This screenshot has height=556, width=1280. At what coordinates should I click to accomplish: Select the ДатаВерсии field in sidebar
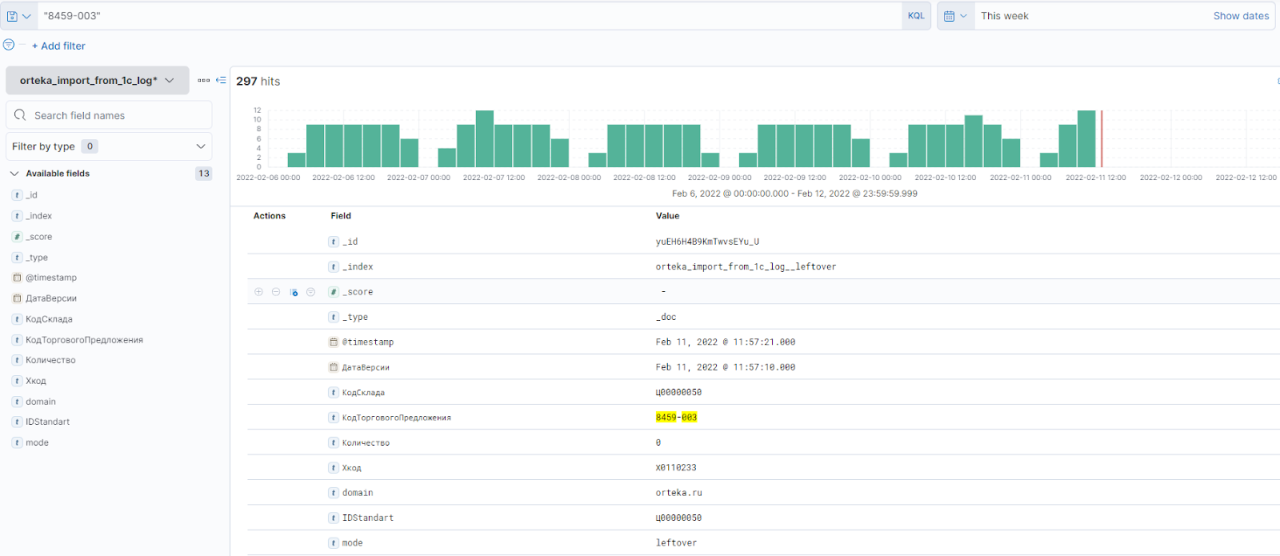pos(51,298)
